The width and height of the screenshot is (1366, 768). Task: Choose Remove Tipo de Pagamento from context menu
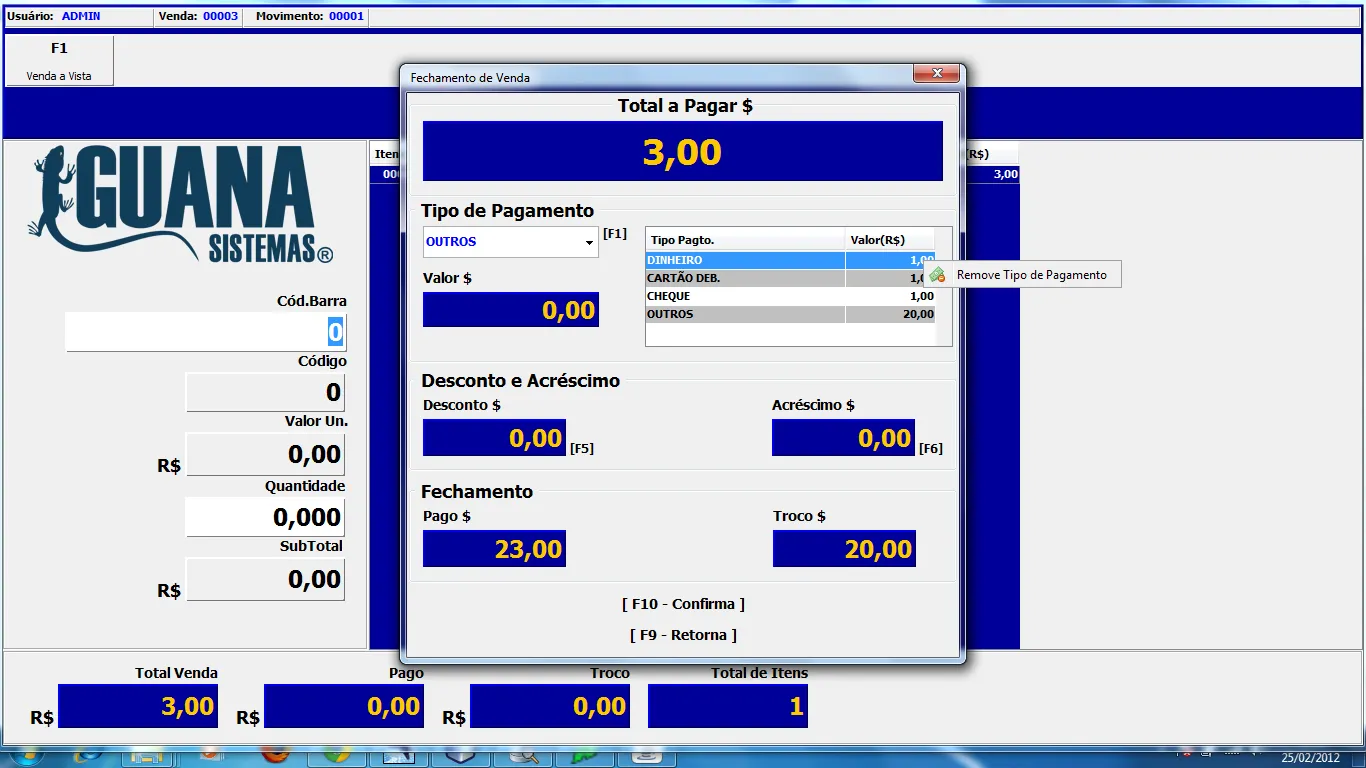click(x=1022, y=275)
